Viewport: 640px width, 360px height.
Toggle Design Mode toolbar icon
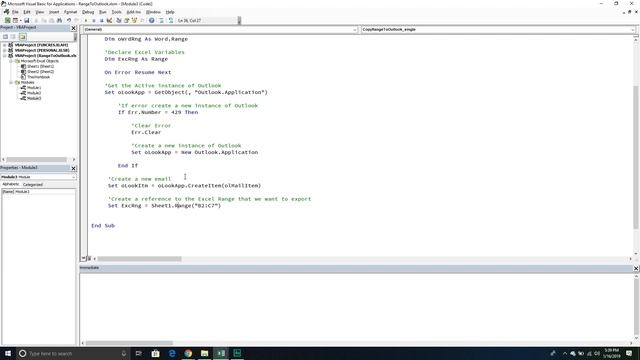(109, 20)
